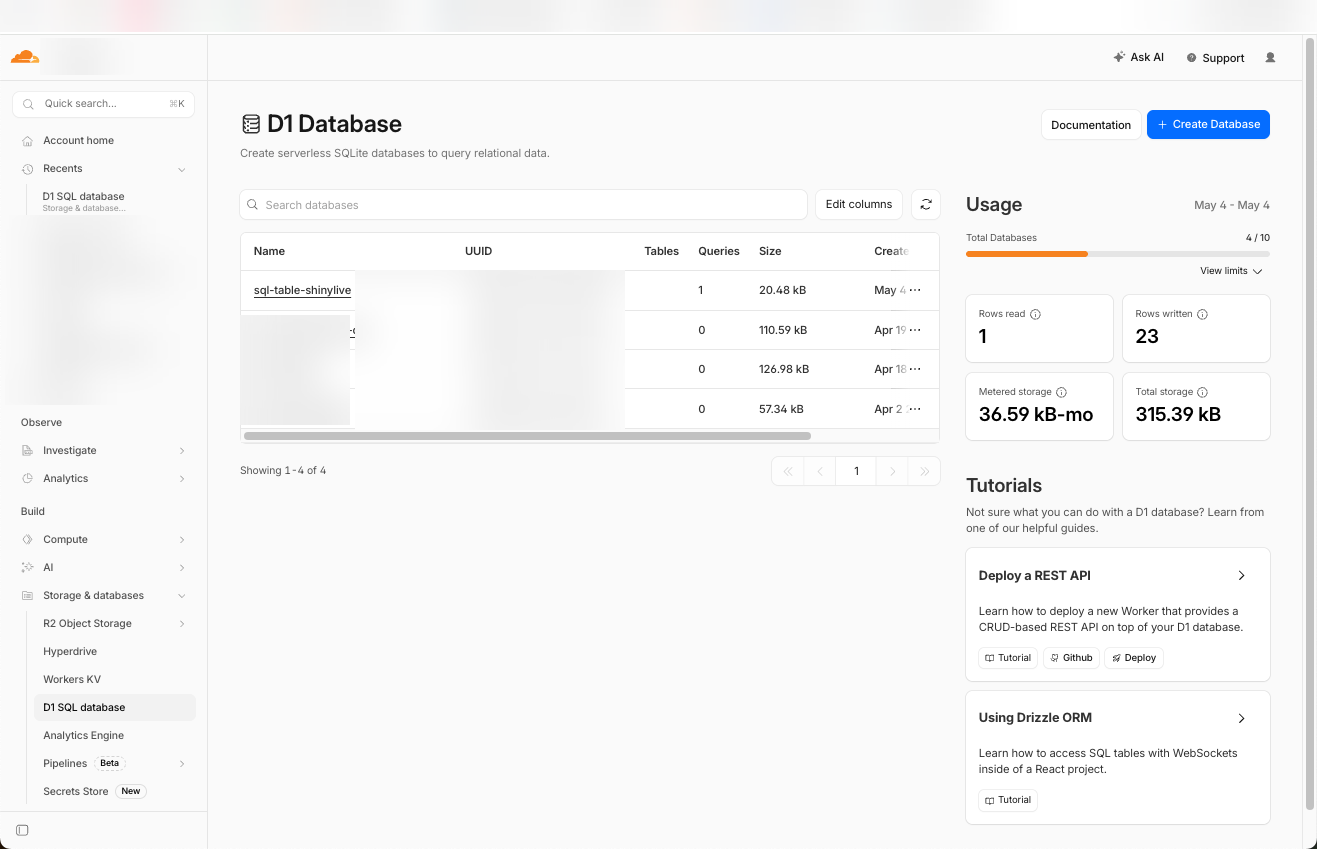Open Github link for REST API
The image size is (1317, 849).
click(x=1071, y=658)
